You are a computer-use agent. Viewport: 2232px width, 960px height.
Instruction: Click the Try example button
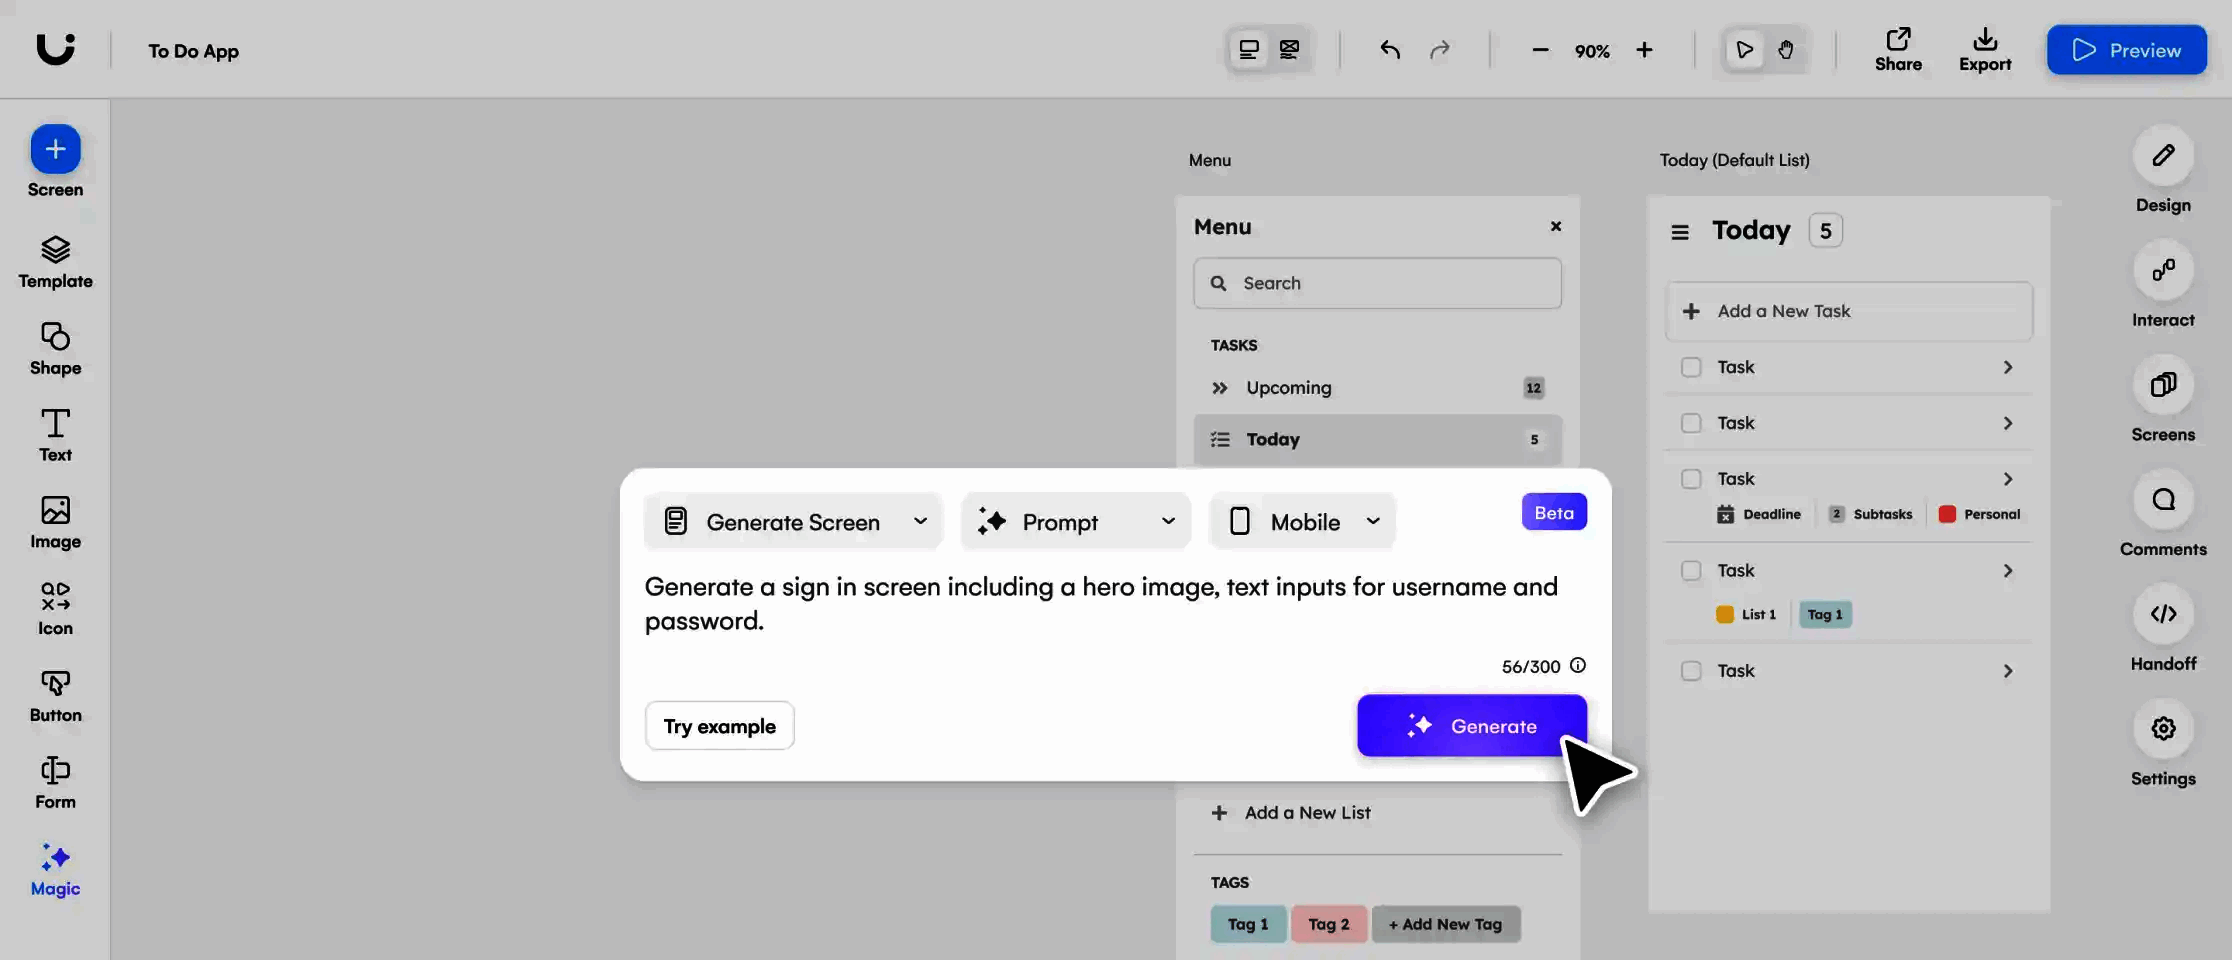720,726
